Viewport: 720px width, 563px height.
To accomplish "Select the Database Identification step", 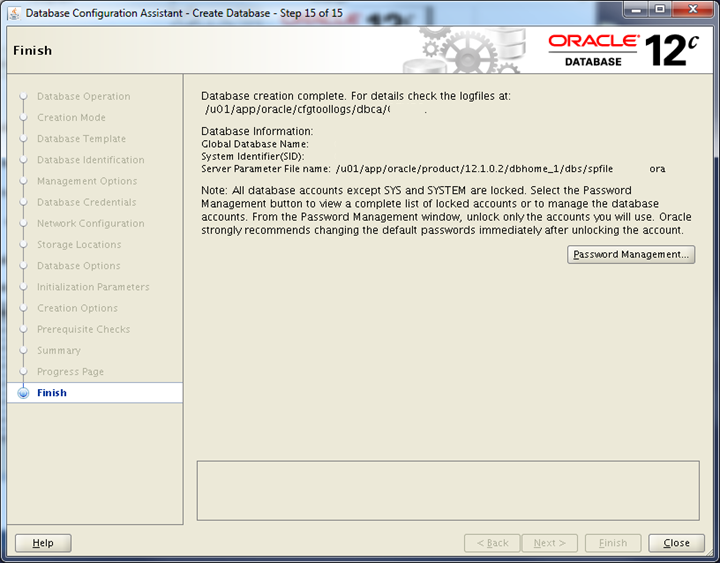I will (x=90, y=160).
